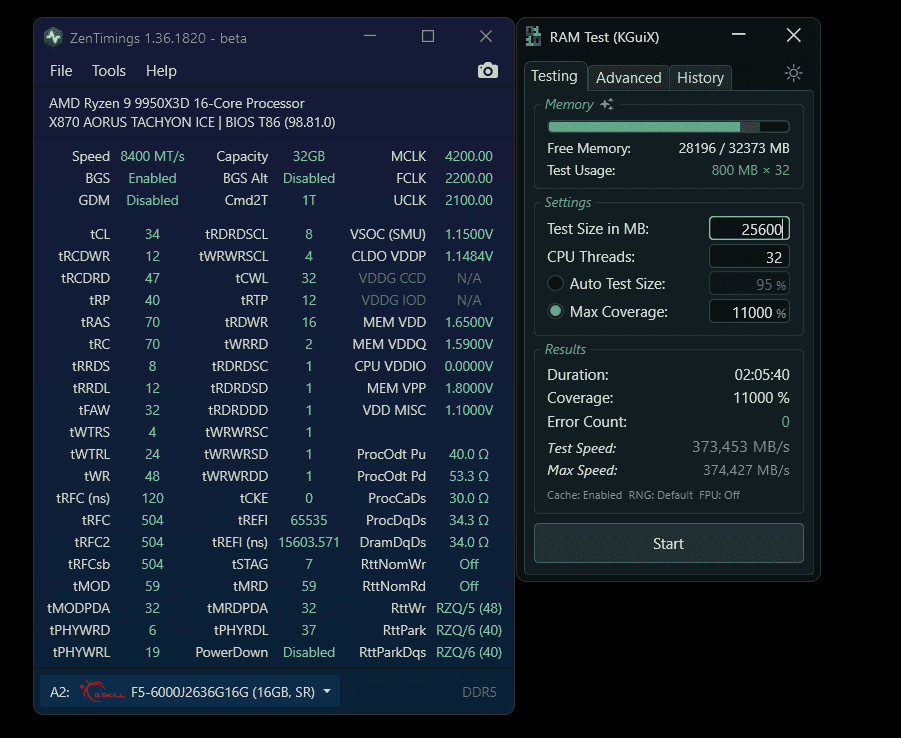This screenshot has width=901, height=738.
Task: Click the CPU Threads input field
Action: (749, 256)
